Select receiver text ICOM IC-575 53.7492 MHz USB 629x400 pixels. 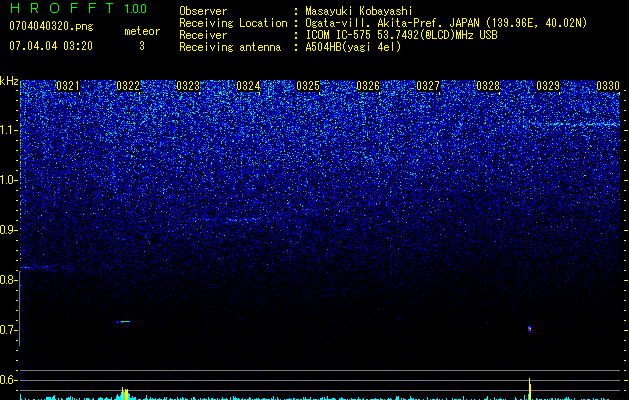(x=401, y=35)
